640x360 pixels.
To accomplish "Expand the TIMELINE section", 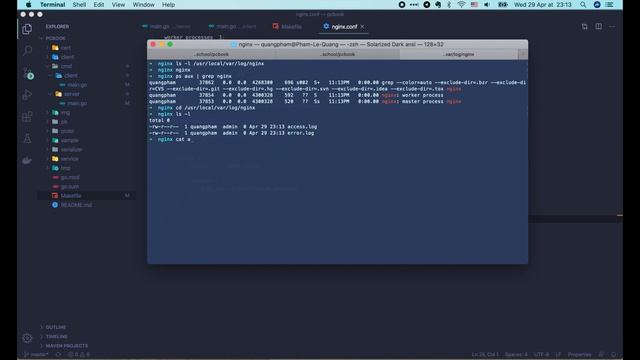I will coord(56,337).
